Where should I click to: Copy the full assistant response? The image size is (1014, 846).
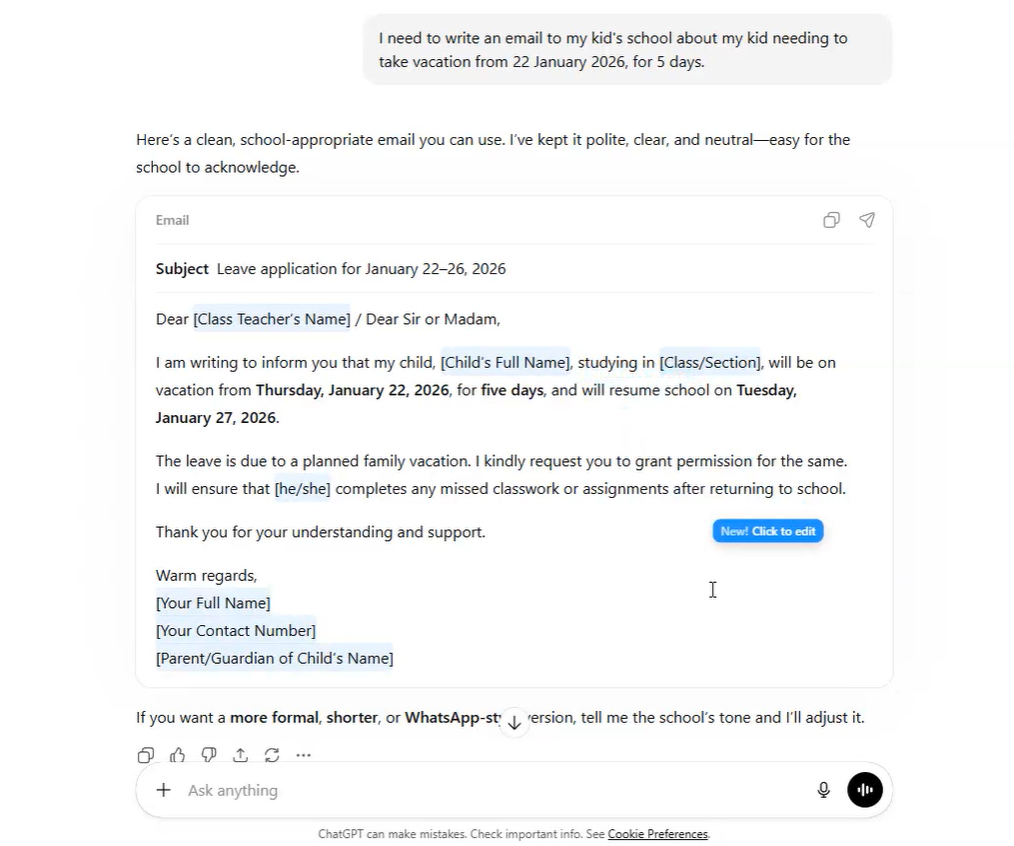point(145,755)
